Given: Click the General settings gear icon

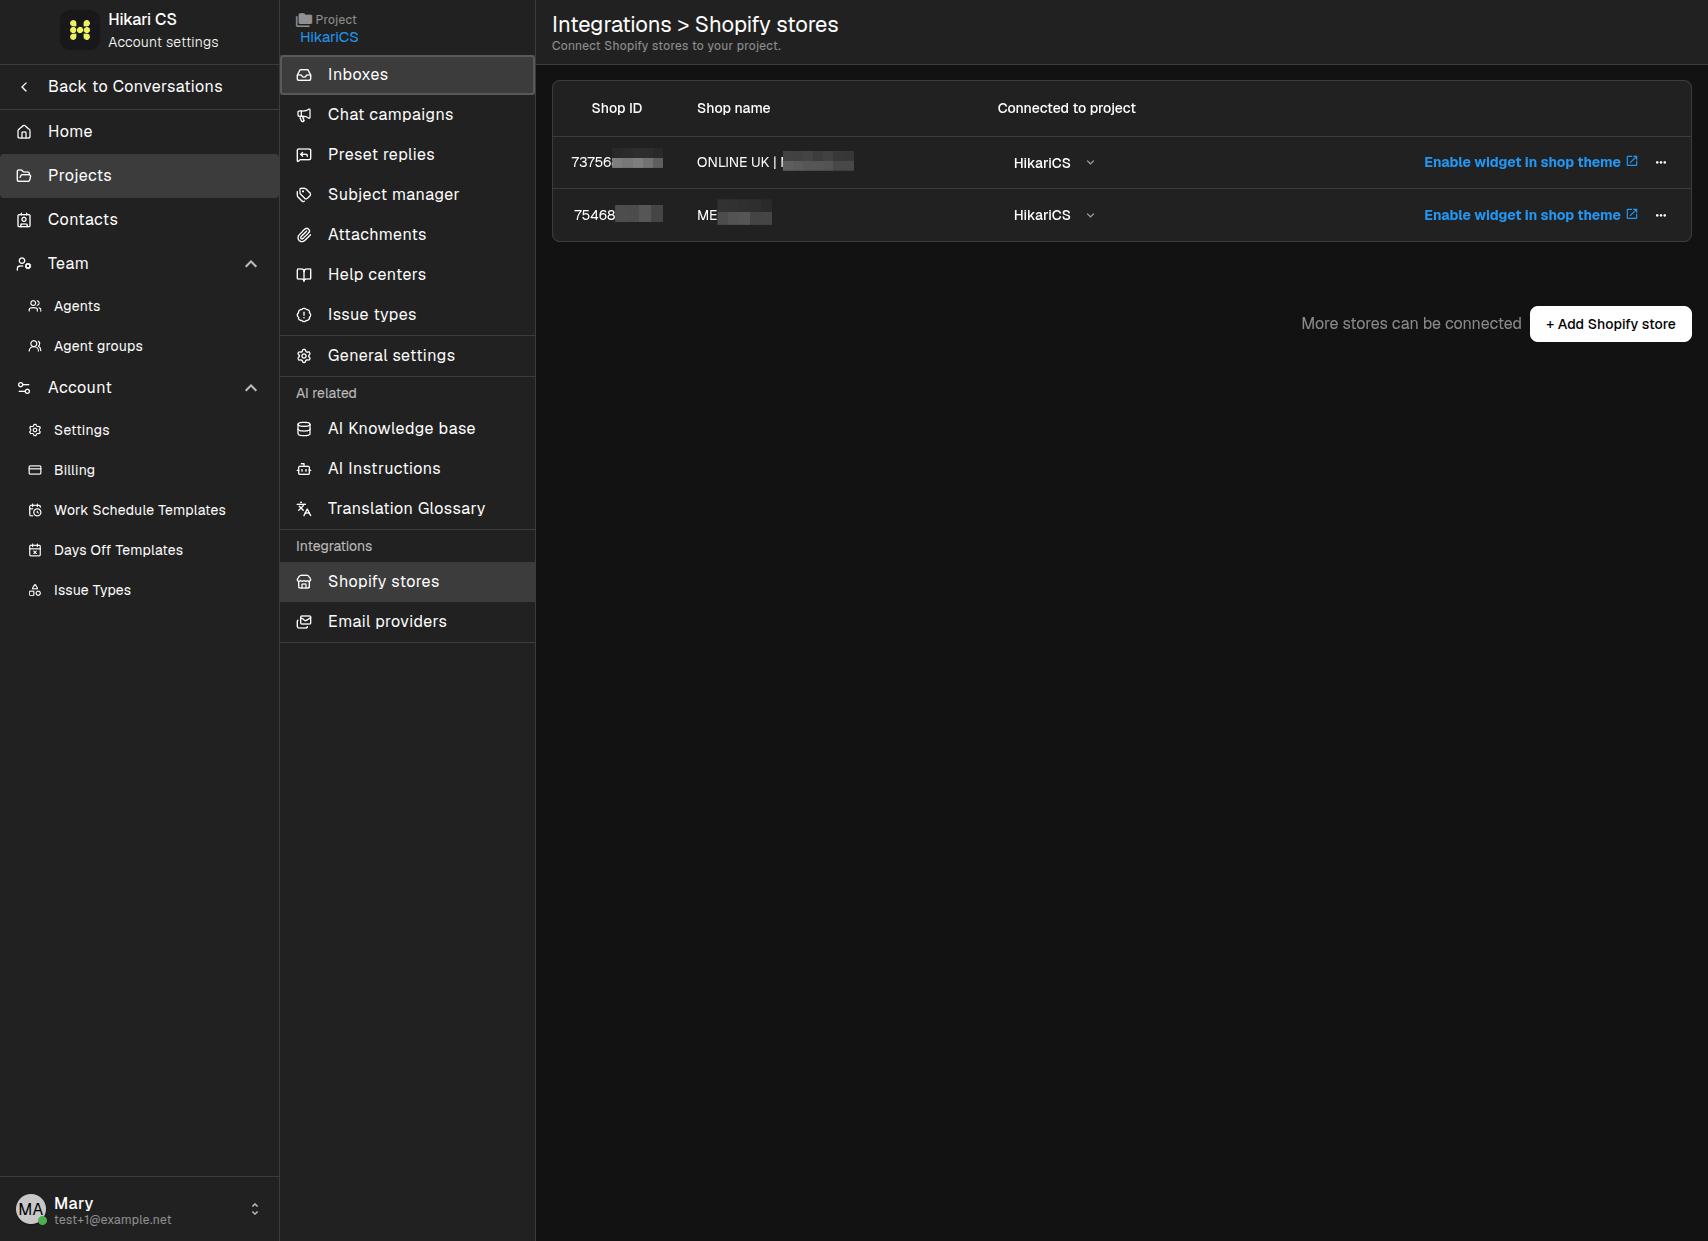Looking at the screenshot, I should tap(304, 356).
